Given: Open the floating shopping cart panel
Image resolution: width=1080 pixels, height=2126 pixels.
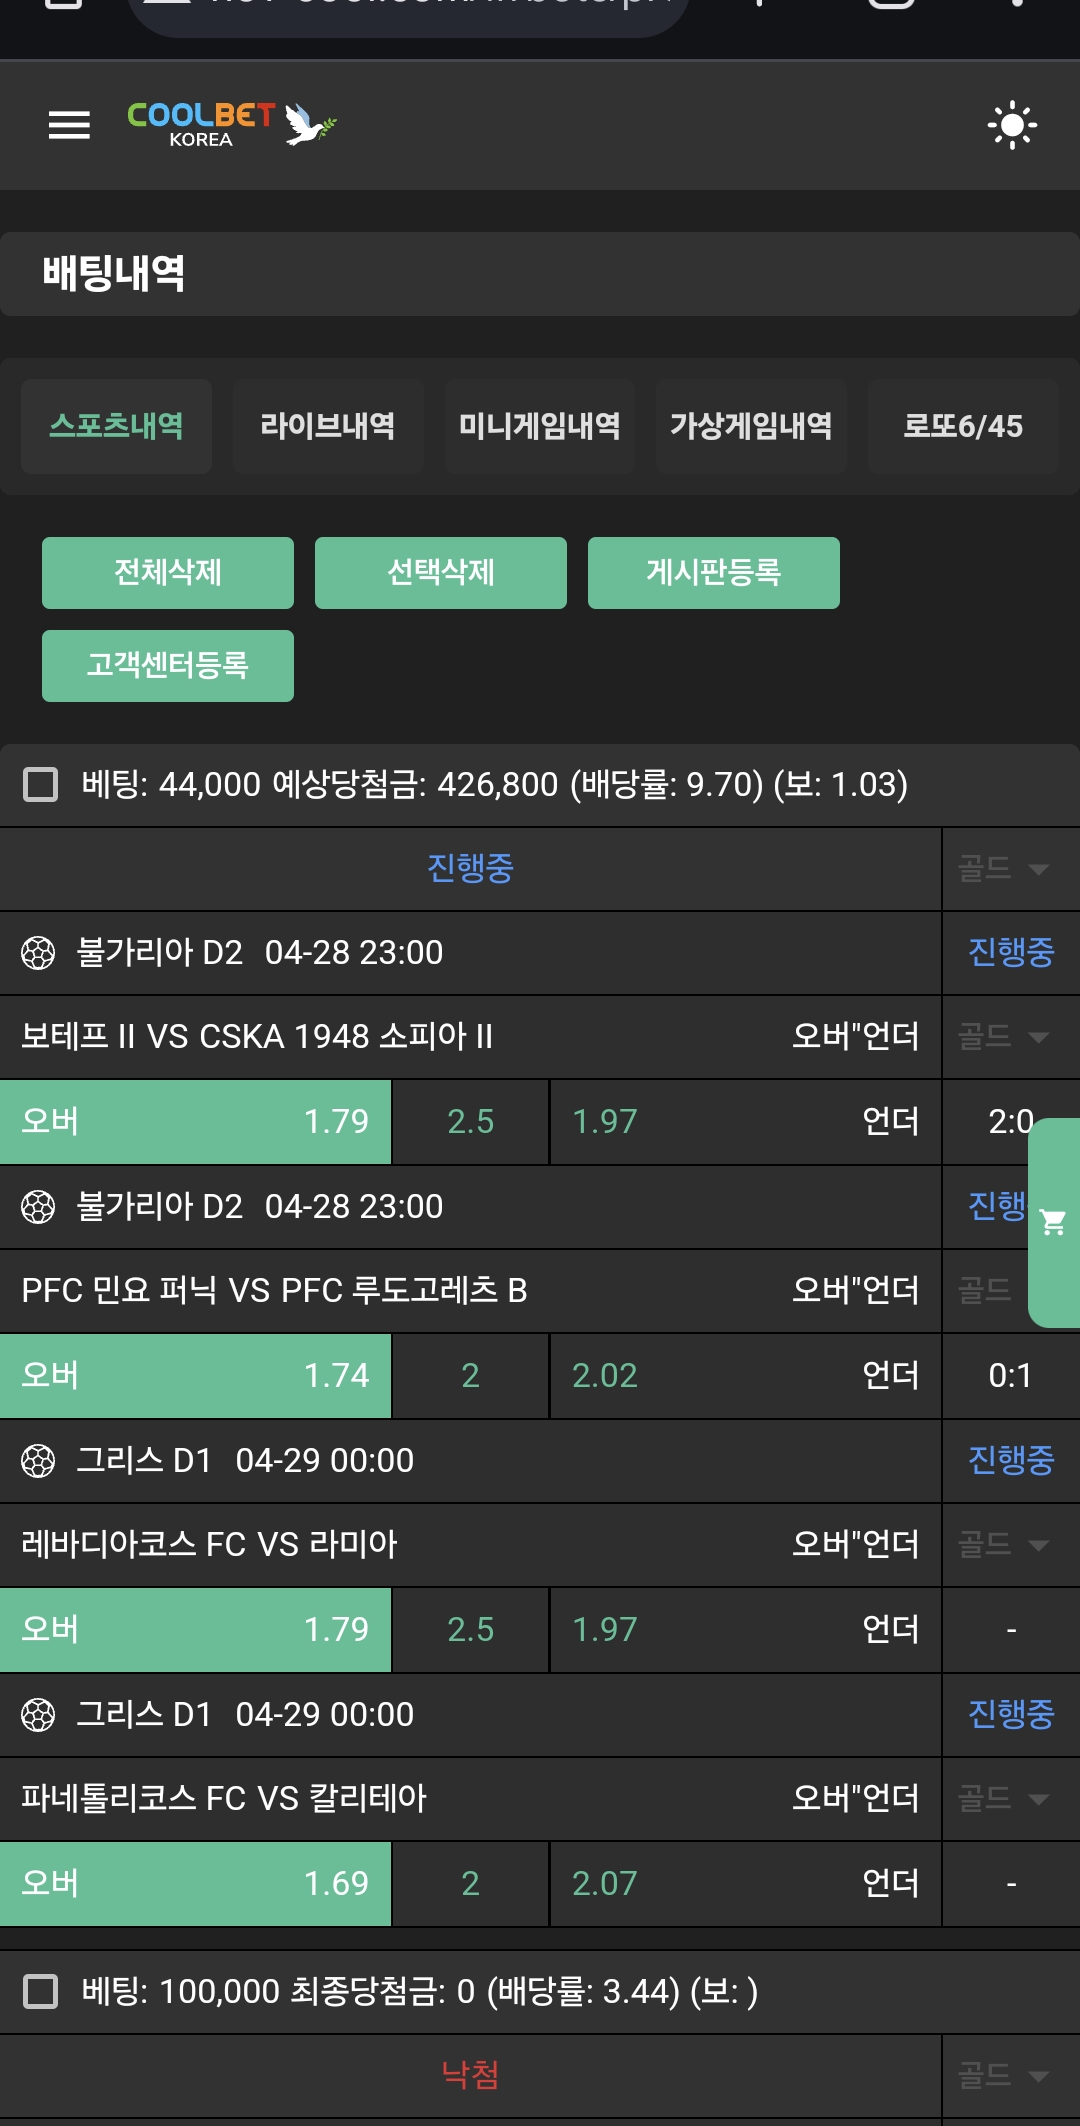Looking at the screenshot, I should tap(1053, 1222).
